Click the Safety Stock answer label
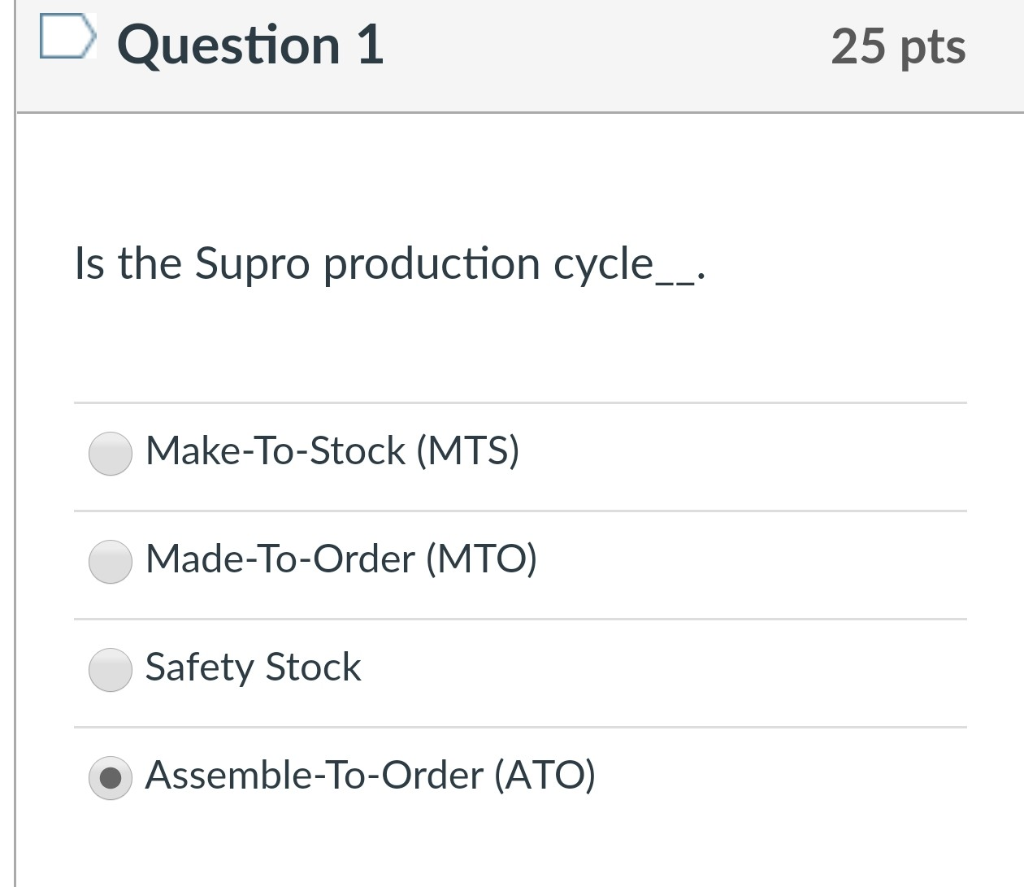1024x887 pixels. tap(253, 668)
